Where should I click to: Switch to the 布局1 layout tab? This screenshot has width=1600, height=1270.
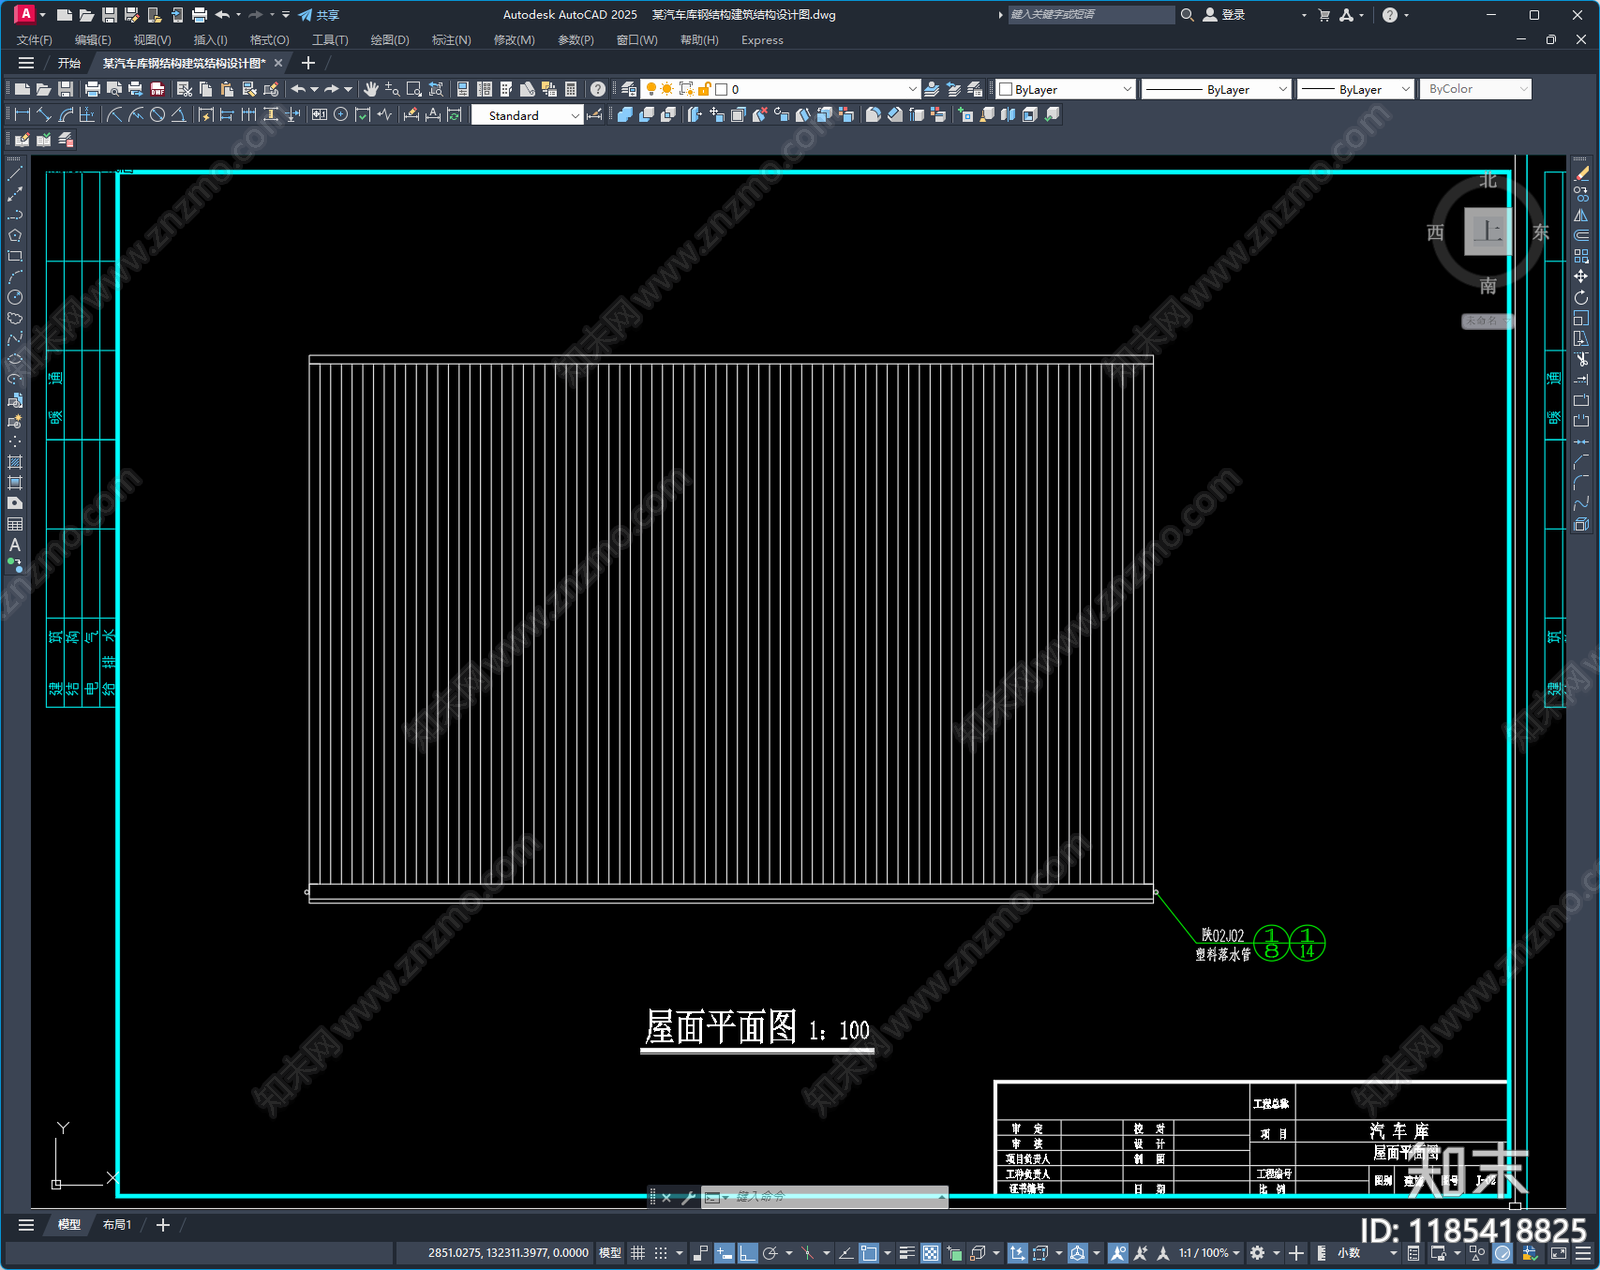tap(117, 1224)
